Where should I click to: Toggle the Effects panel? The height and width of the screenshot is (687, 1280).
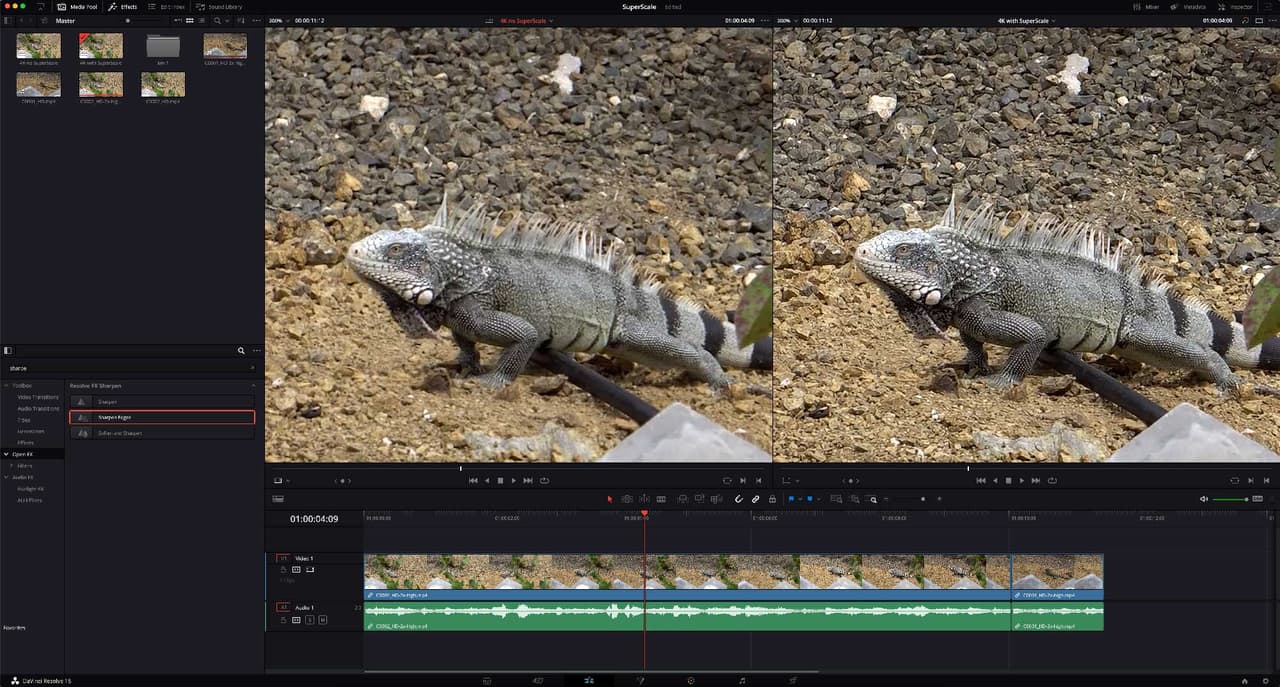pyautogui.click(x=123, y=7)
